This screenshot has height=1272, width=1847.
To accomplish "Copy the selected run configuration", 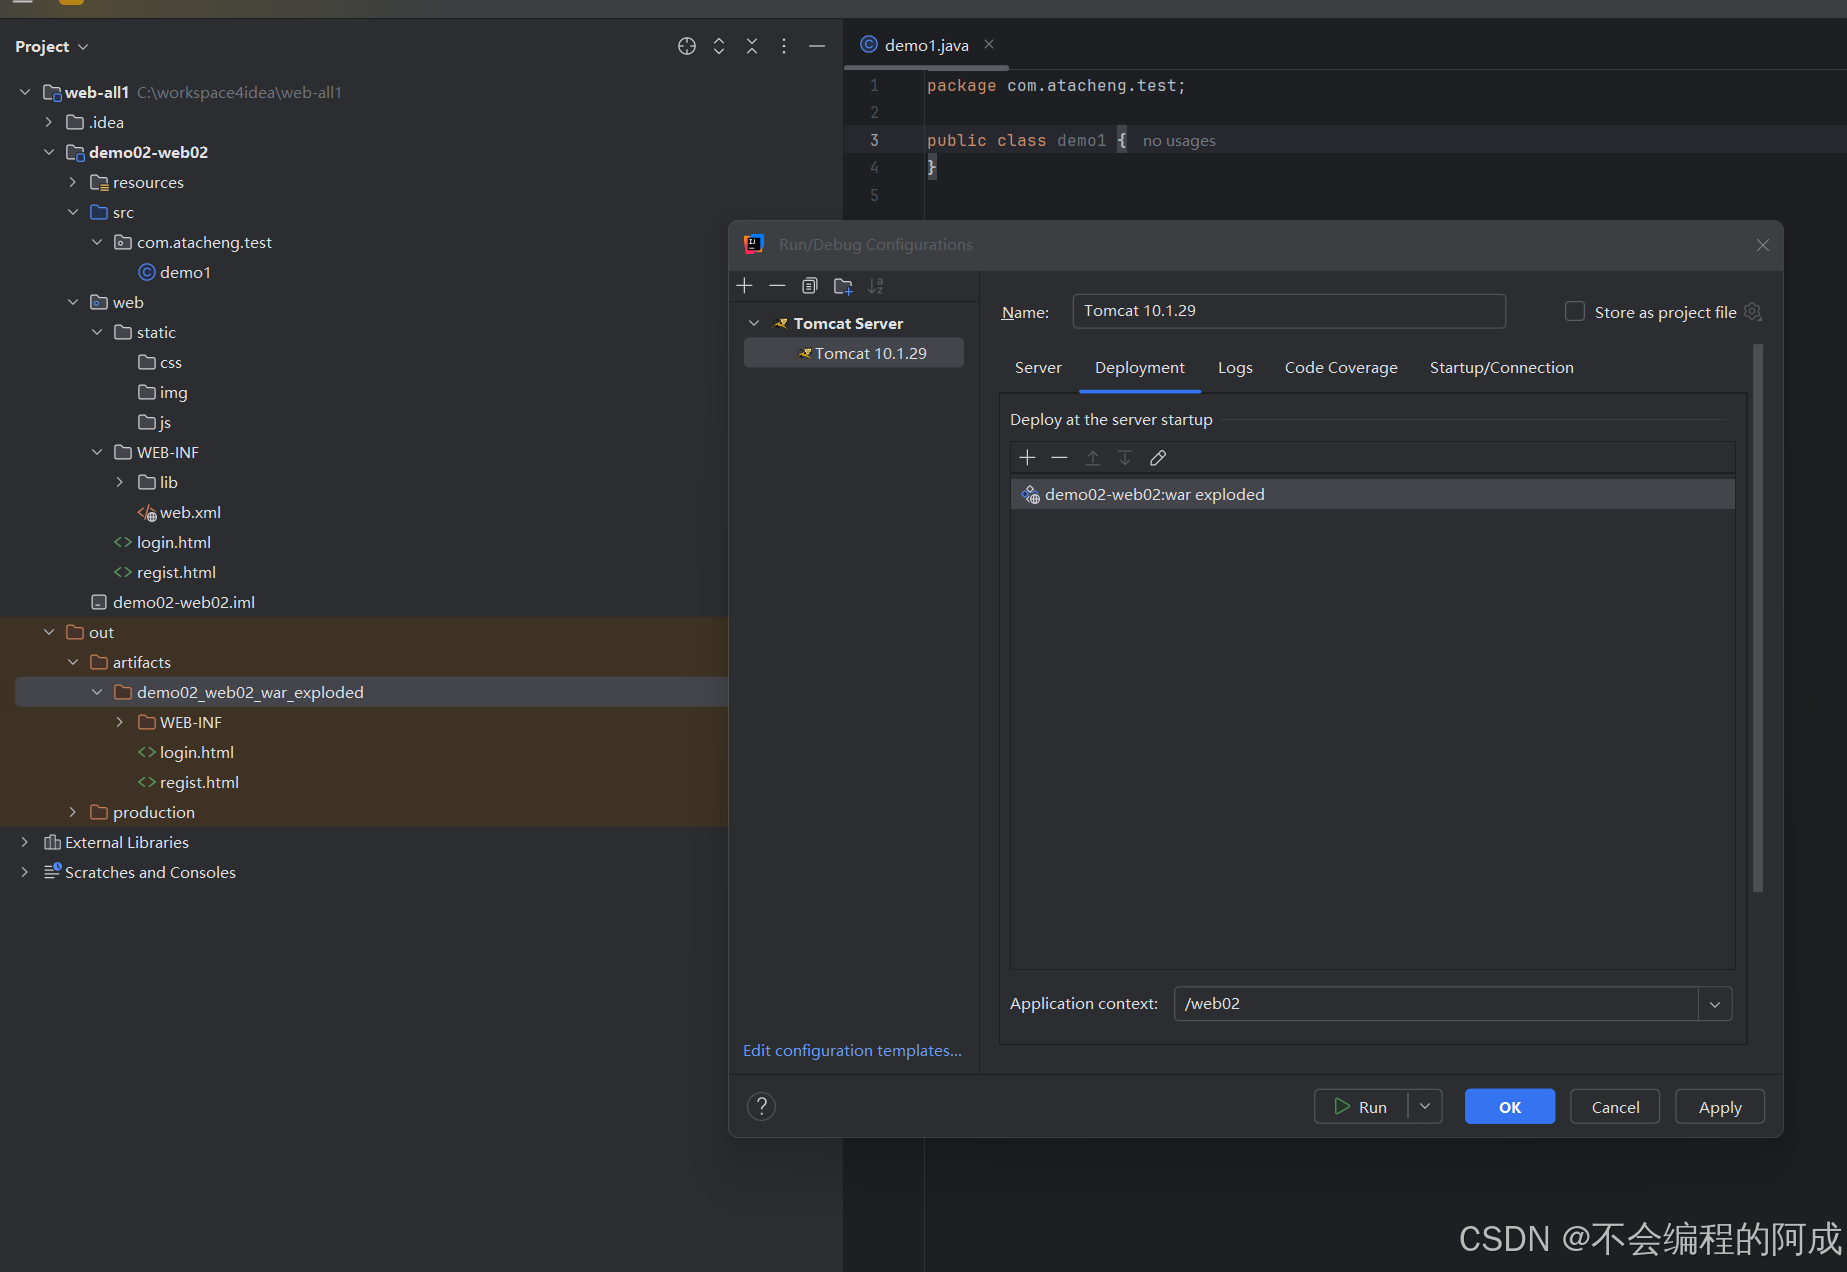I will 810,286.
